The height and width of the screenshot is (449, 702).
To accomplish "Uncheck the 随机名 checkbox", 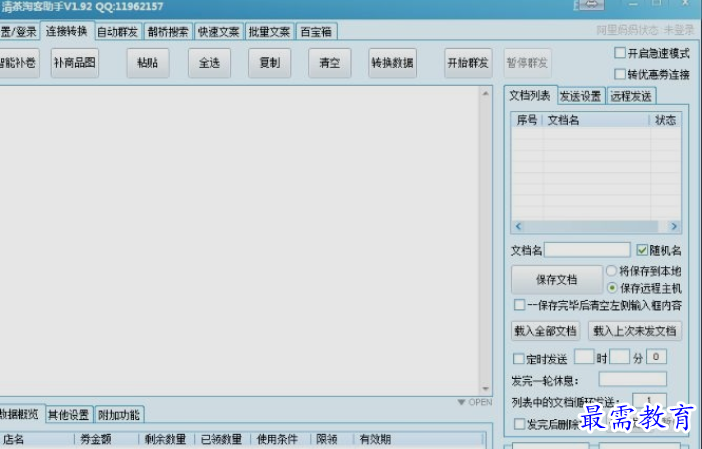I will [x=642, y=250].
